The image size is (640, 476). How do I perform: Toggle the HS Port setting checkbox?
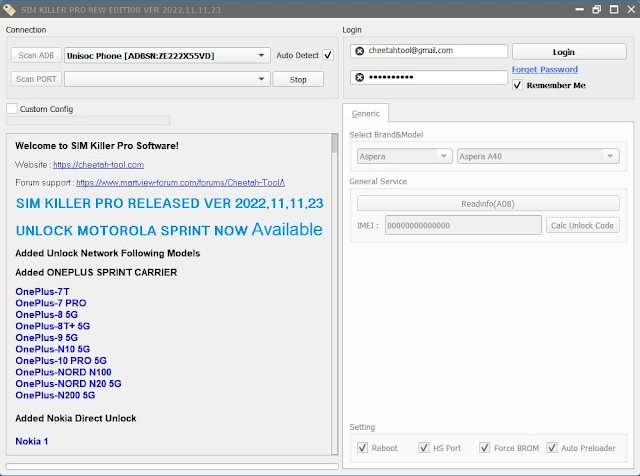pyautogui.click(x=424, y=447)
